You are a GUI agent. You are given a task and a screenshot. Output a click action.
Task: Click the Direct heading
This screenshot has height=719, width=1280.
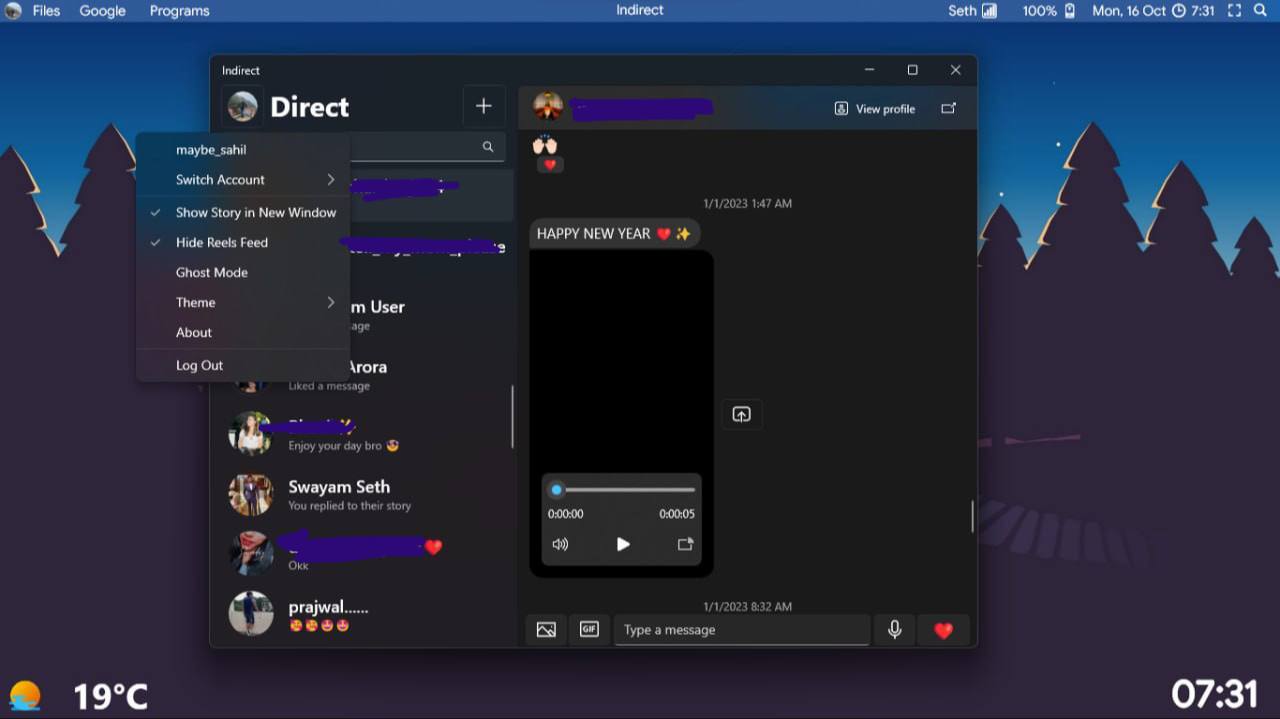(310, 107)
